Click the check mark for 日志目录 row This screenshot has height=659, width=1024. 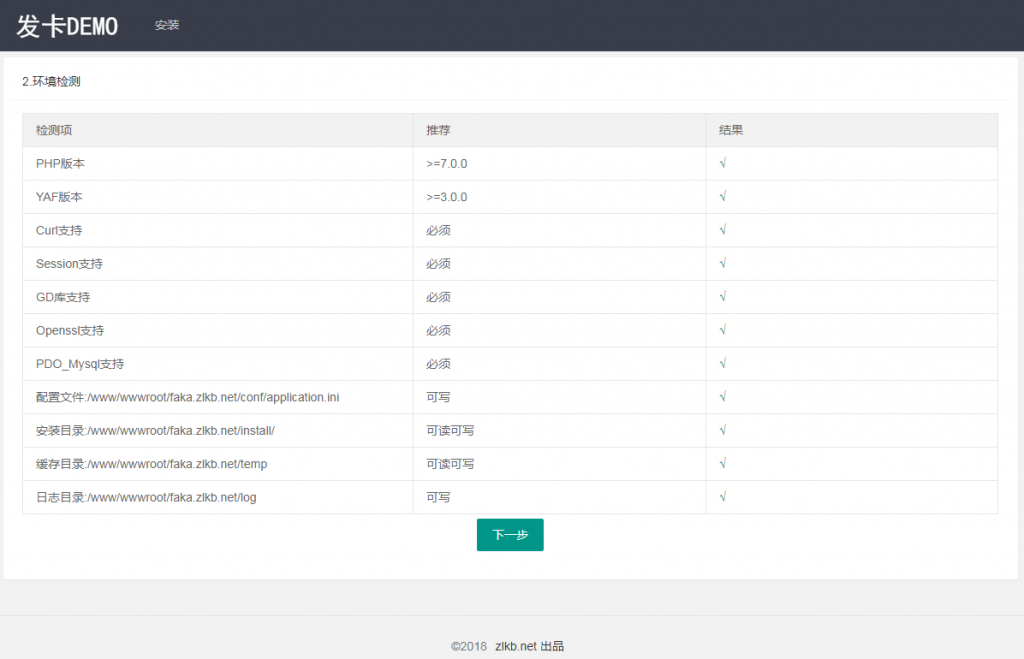tap(723, 496)
